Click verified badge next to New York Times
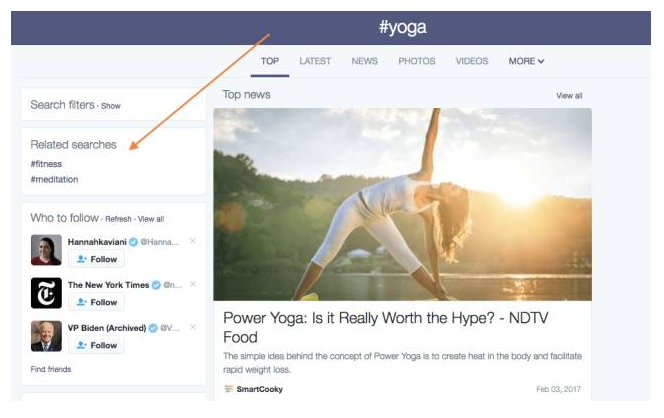The image size is (664, 418). [x=156, y=285]
